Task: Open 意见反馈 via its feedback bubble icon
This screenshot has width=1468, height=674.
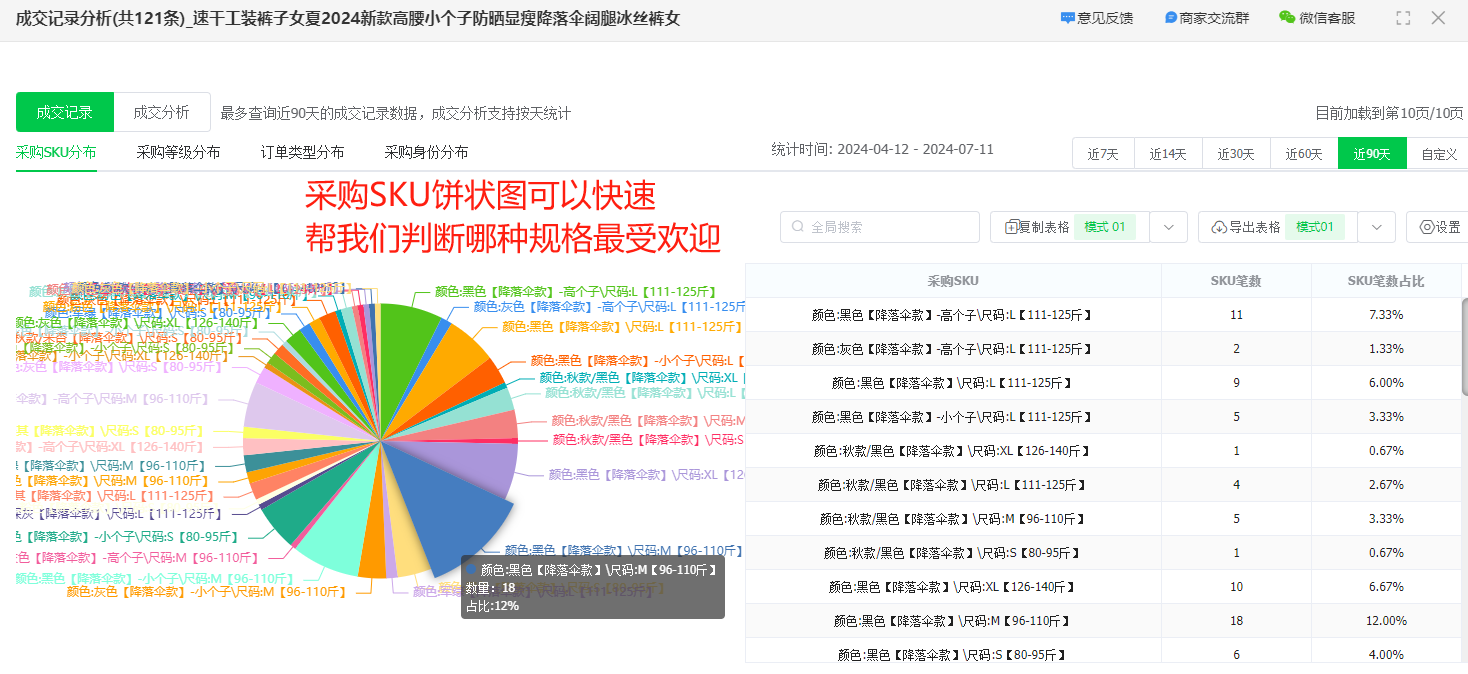Action: coord(1070,17)
